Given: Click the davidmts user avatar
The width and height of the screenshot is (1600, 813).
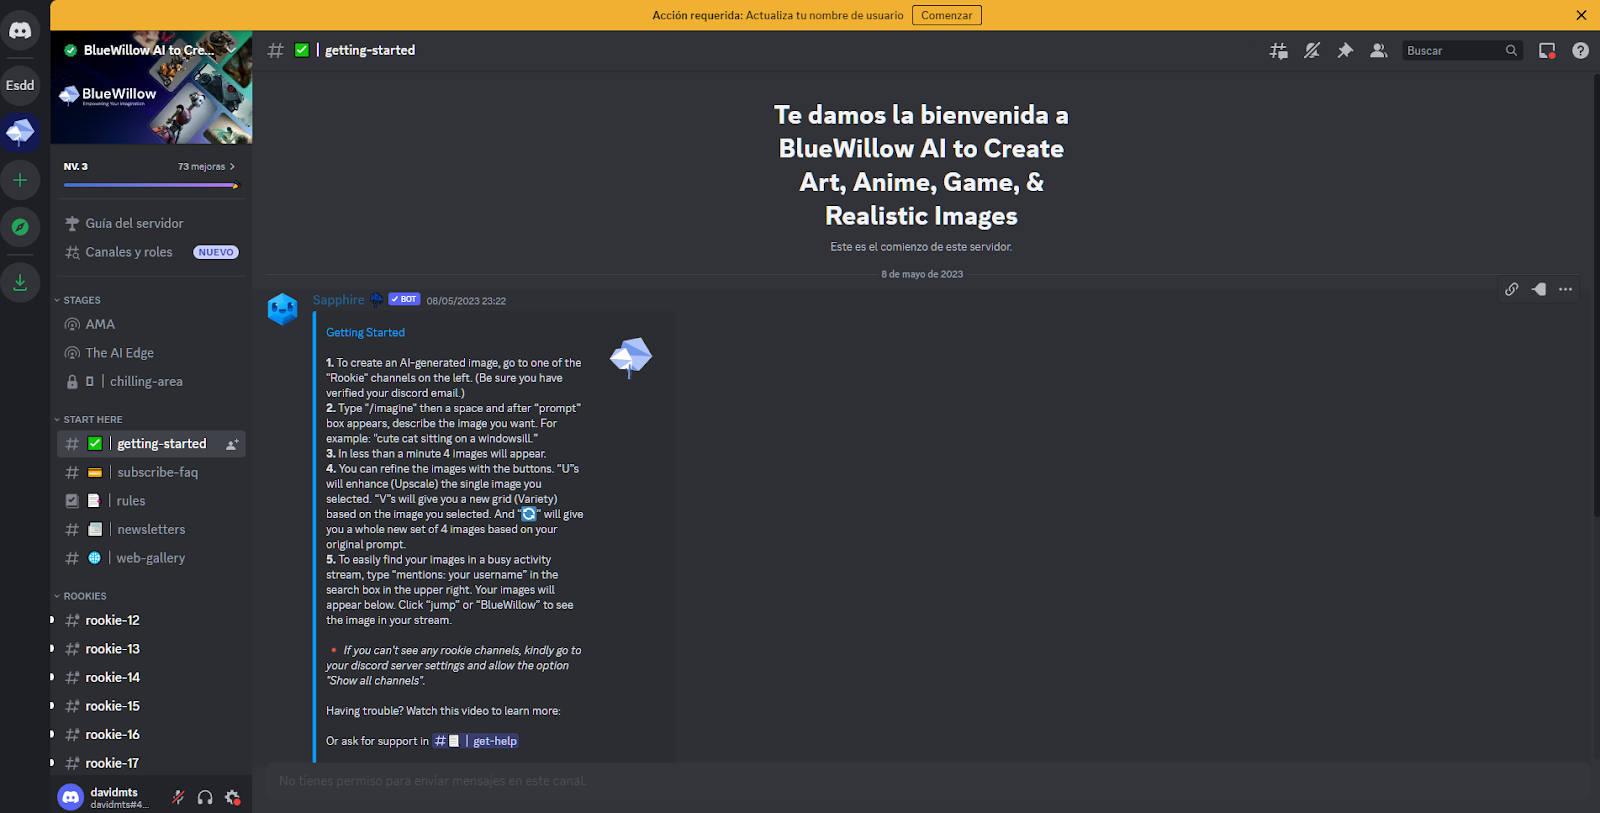Looking at the screenshot, I should [70, 797].
